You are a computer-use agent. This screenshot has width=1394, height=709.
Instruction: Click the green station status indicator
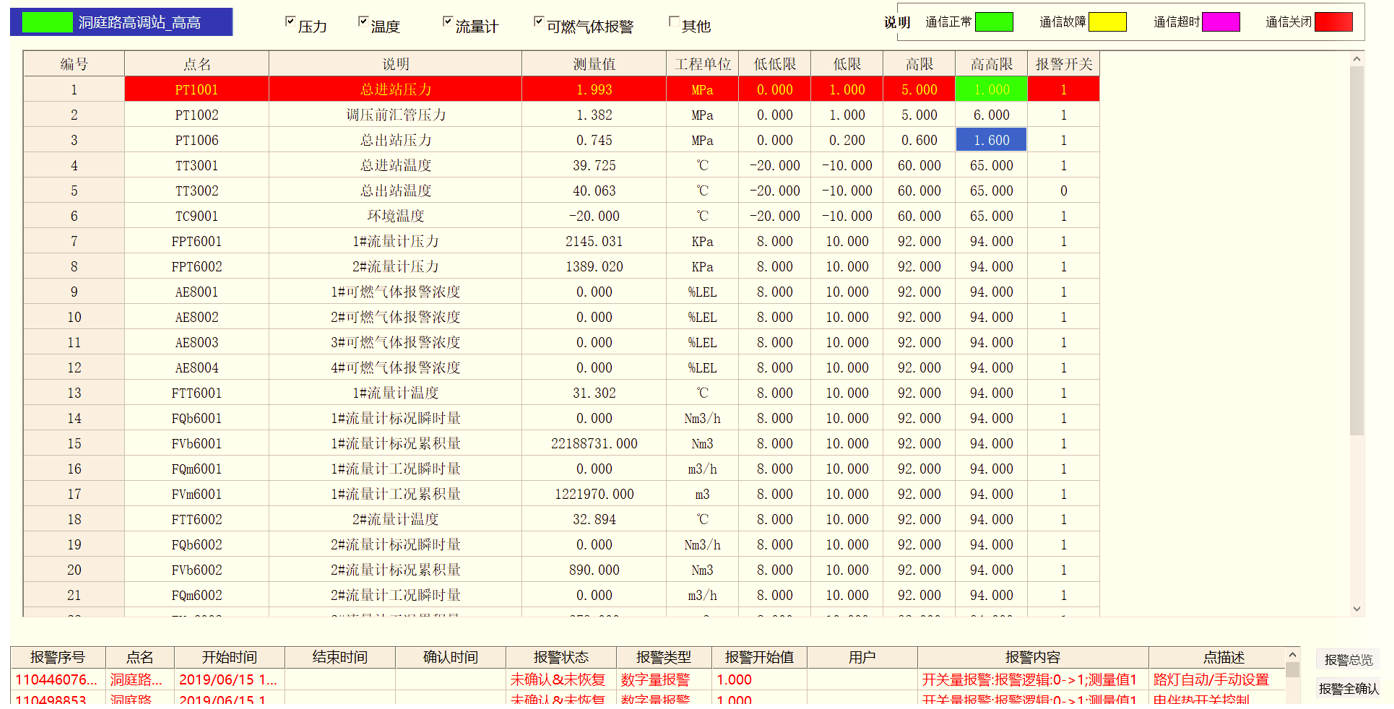pyautogui.click(x=47, y=22)
